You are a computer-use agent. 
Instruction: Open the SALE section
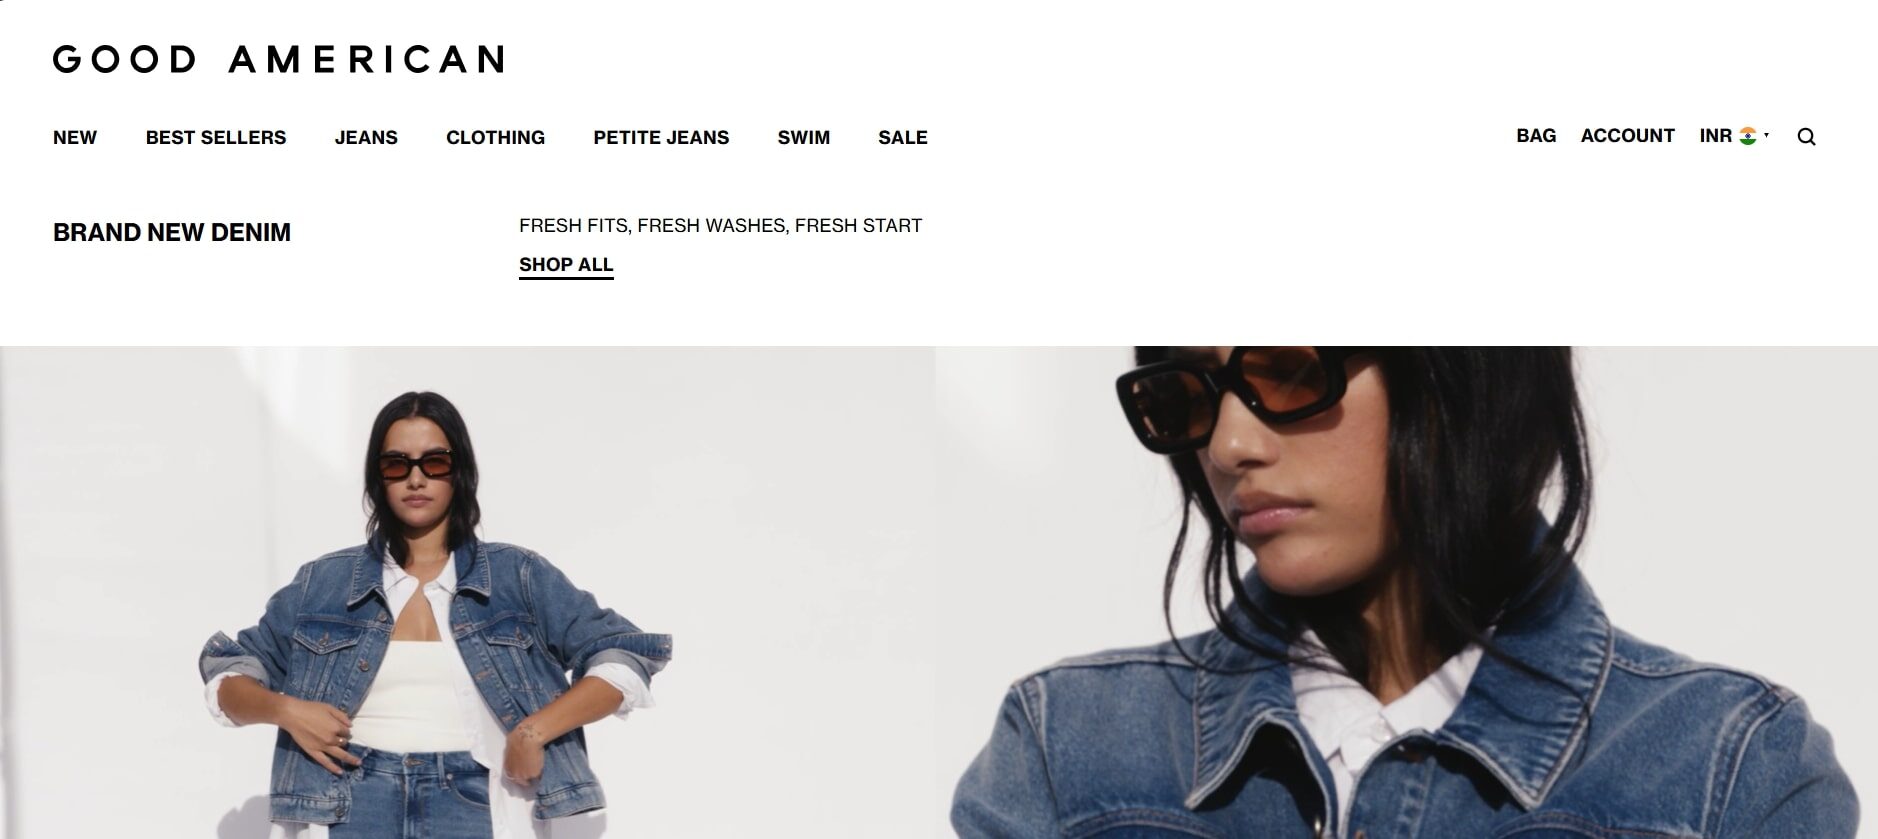click(903, 138)
